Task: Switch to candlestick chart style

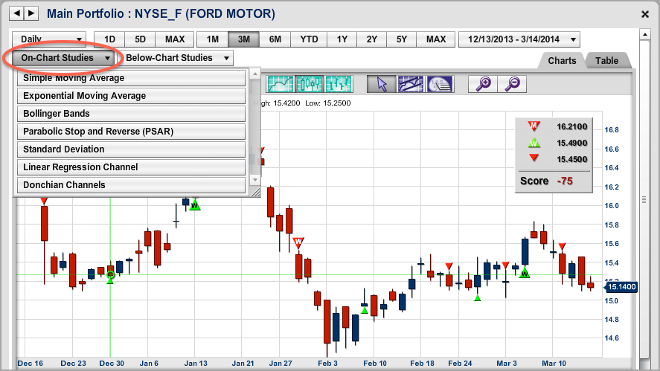Action: click(x=309, y=84)
